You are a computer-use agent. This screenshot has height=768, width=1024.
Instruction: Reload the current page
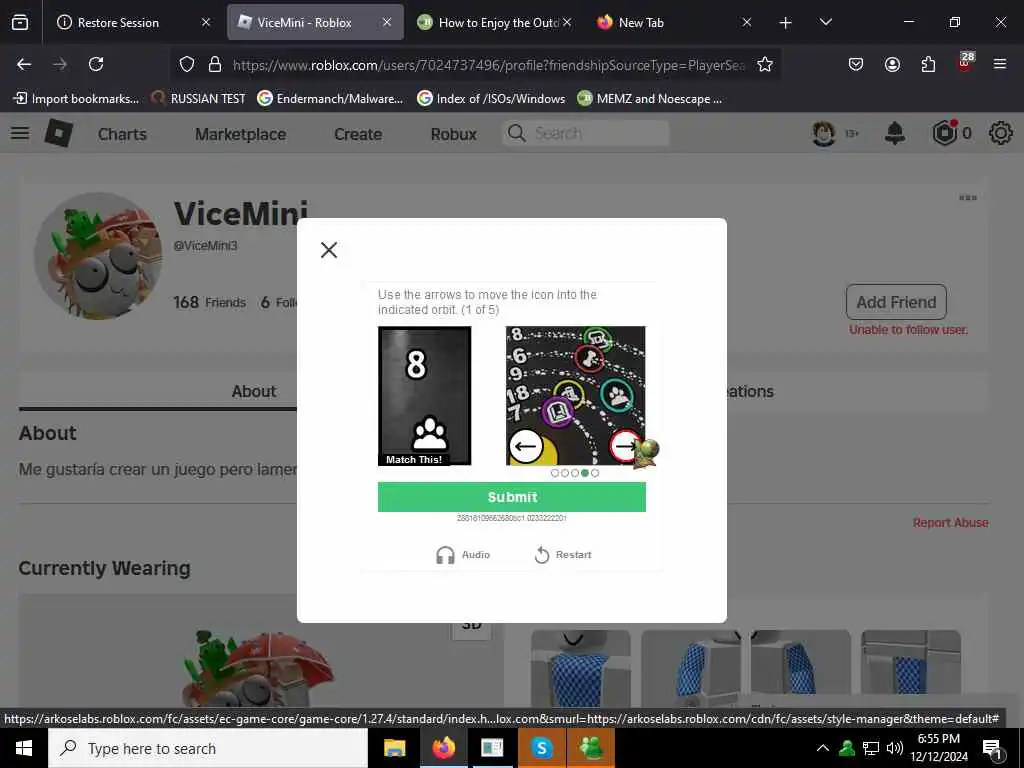pos(96,64)
